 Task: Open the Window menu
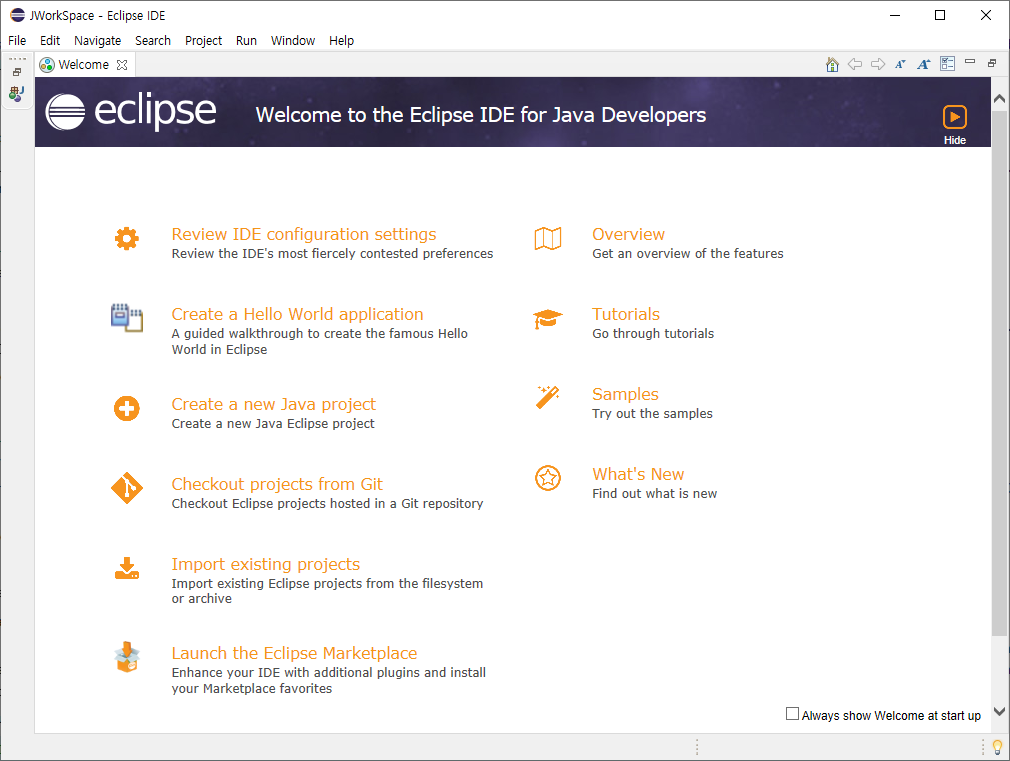(292, 41)
